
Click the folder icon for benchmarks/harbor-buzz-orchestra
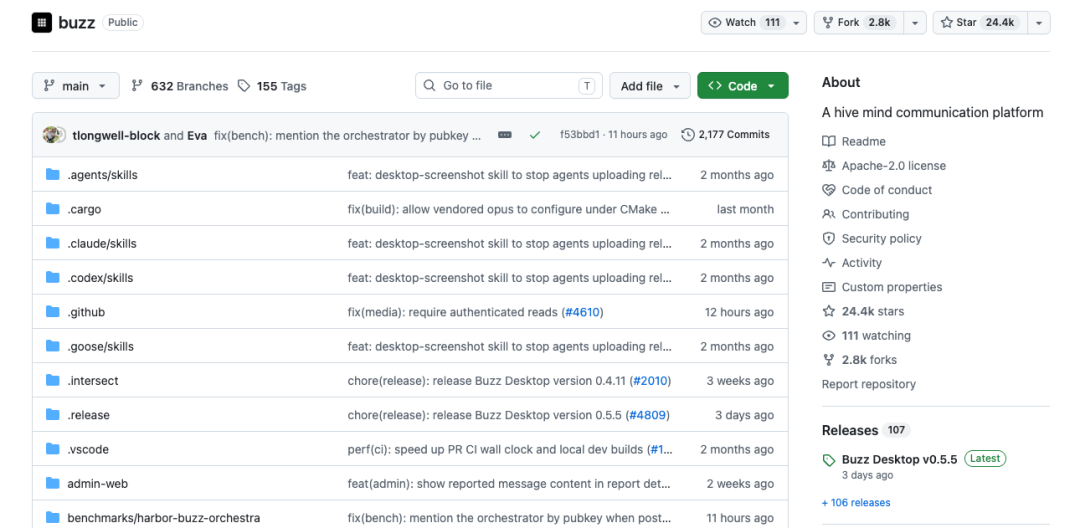pos(52,518)
